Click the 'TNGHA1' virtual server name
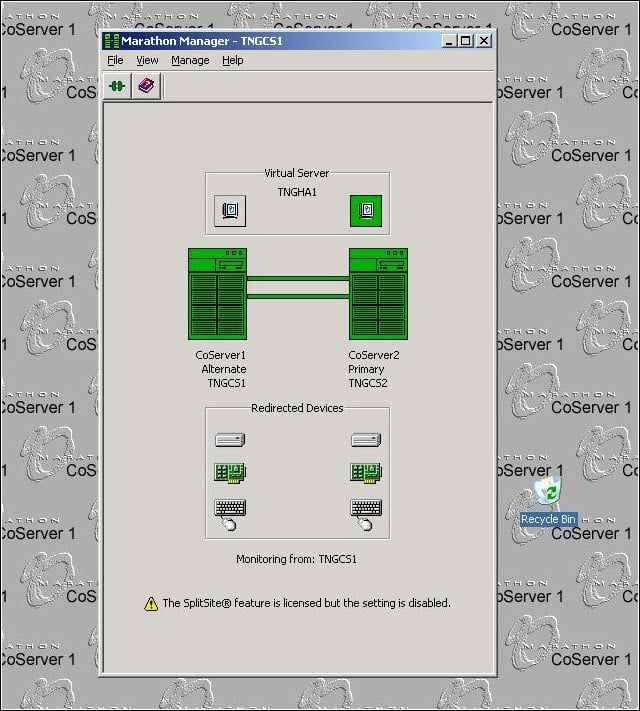This screenshot has height=711, width=640. pos(297,192)
